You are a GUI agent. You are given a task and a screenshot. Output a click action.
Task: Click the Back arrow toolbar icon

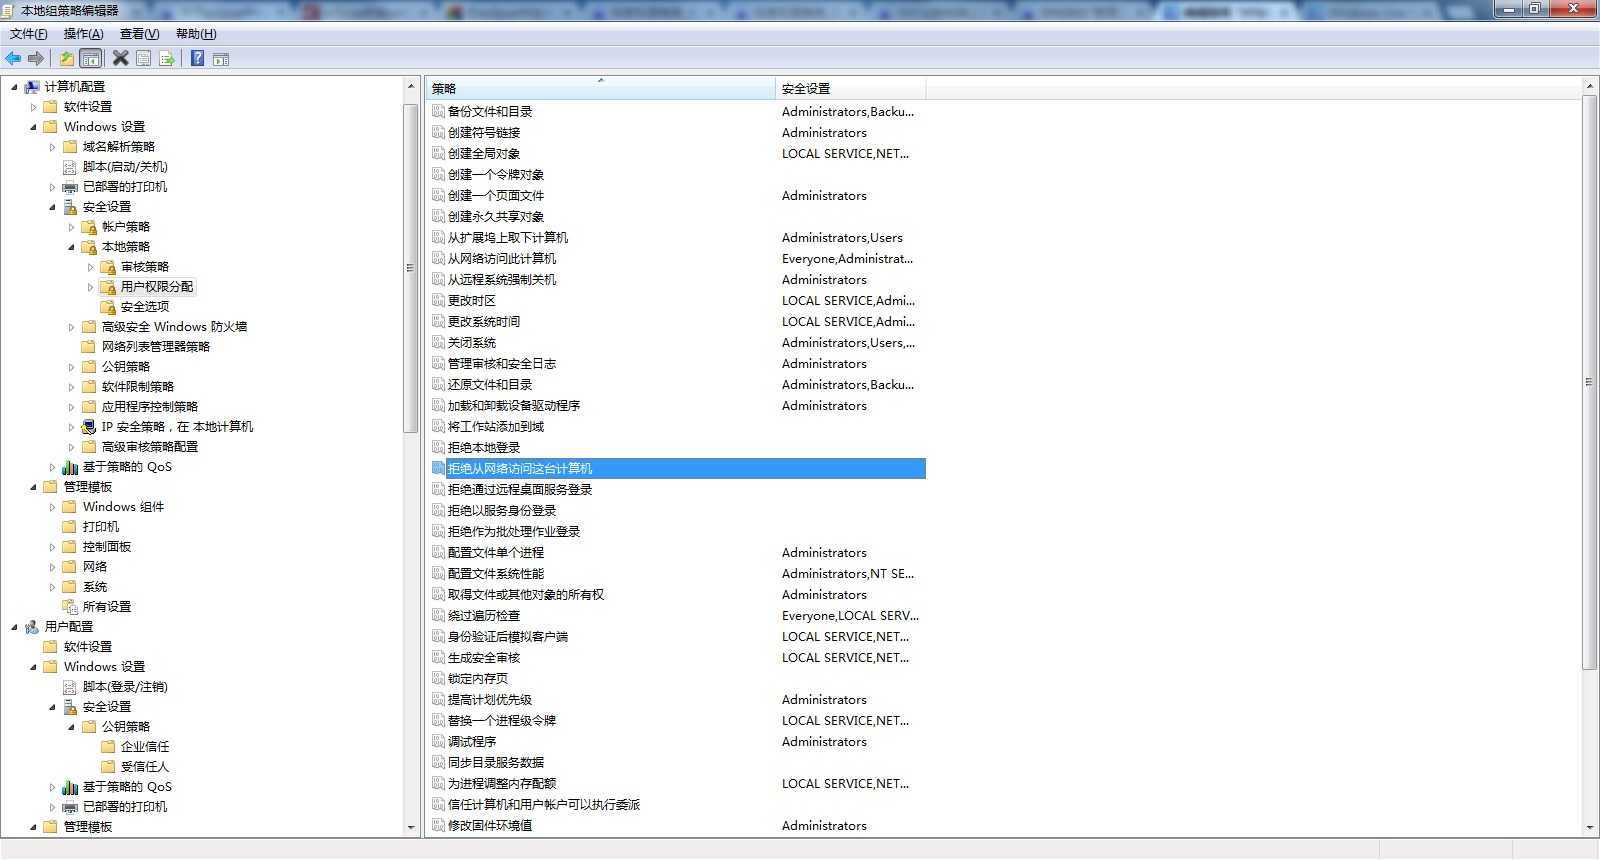coord(13,59)
